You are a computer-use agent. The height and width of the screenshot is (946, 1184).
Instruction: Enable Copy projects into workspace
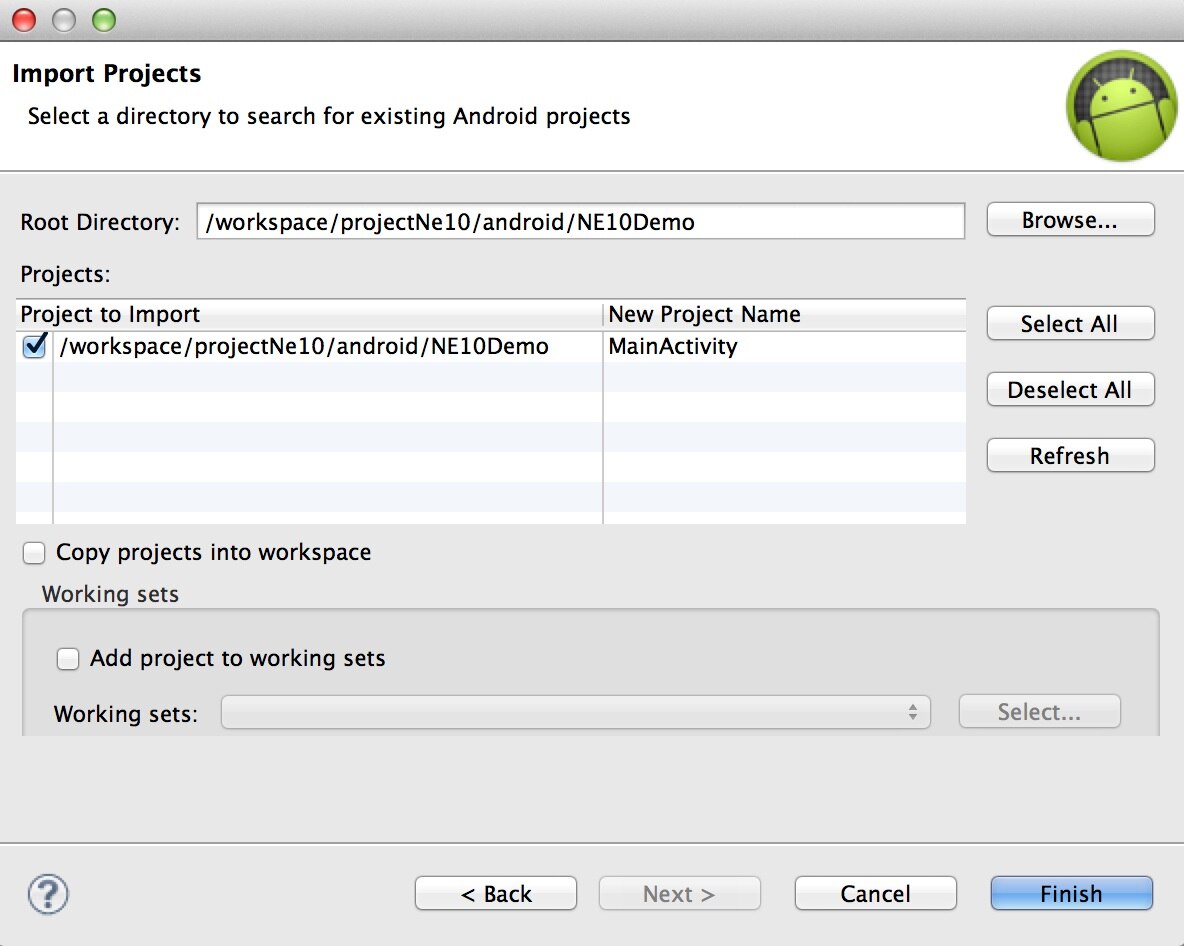pos(35,552)
